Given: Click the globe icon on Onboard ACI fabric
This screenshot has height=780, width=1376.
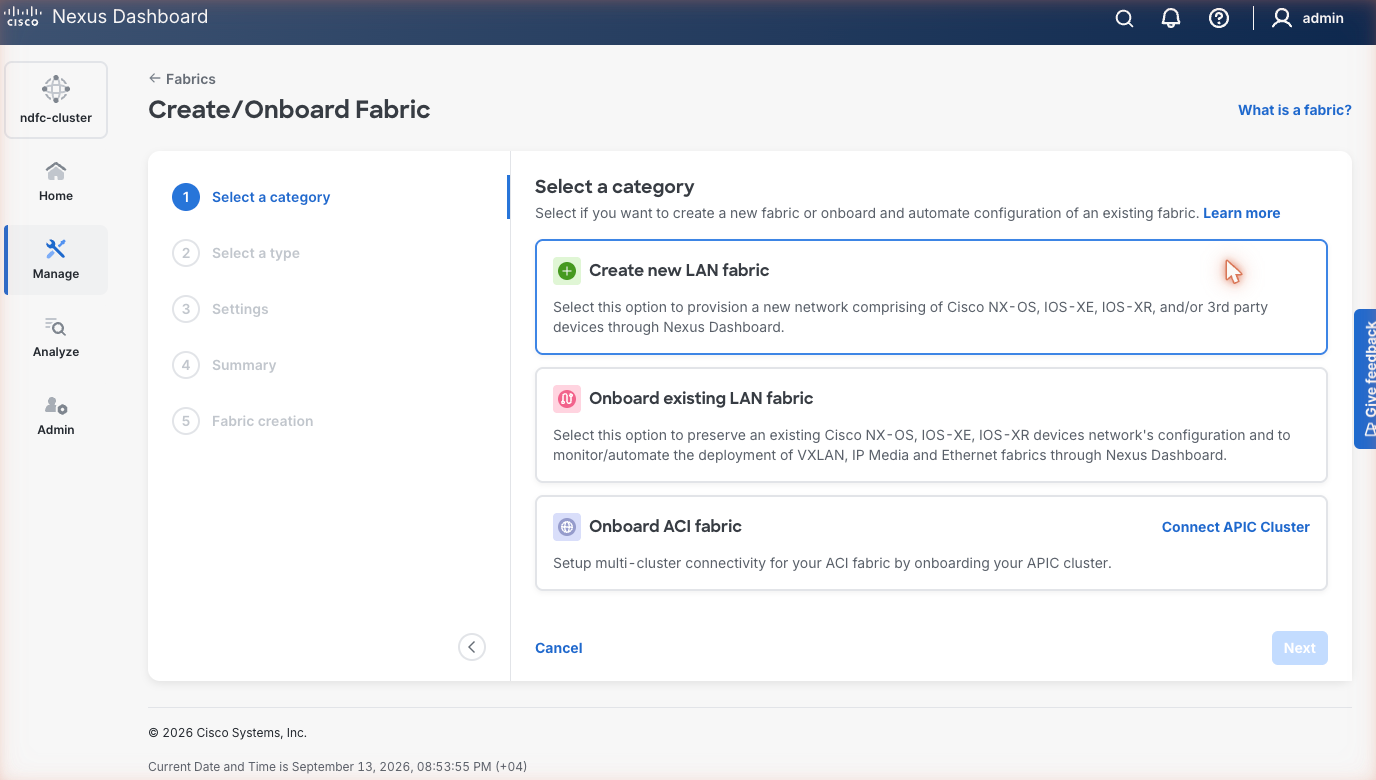Looking at the screenshot, I should point(567,526).
